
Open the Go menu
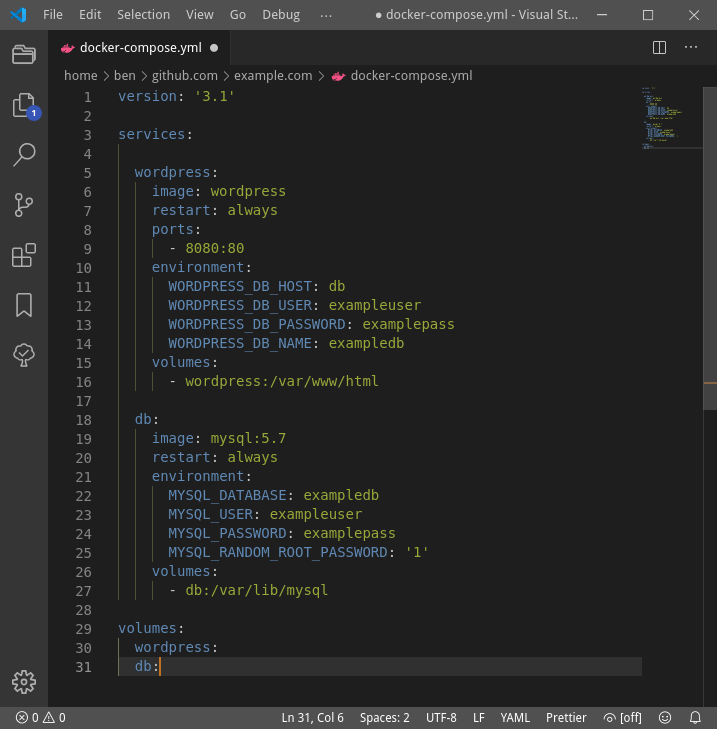tap(238, 15)
